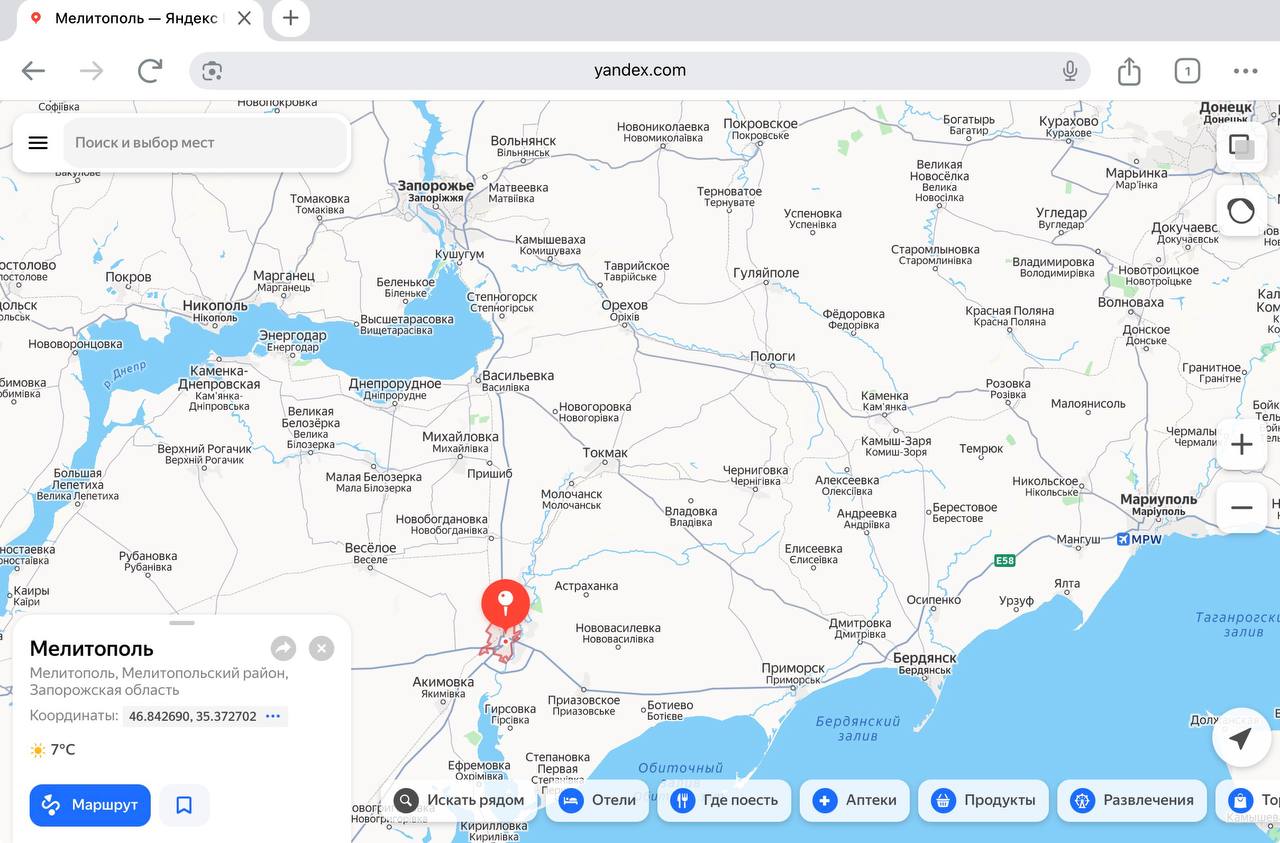Image resolution: width=1280 pixels, height=843 pixels.
Task: Open the Alice assistant round icon
Action: point(1241,211)
